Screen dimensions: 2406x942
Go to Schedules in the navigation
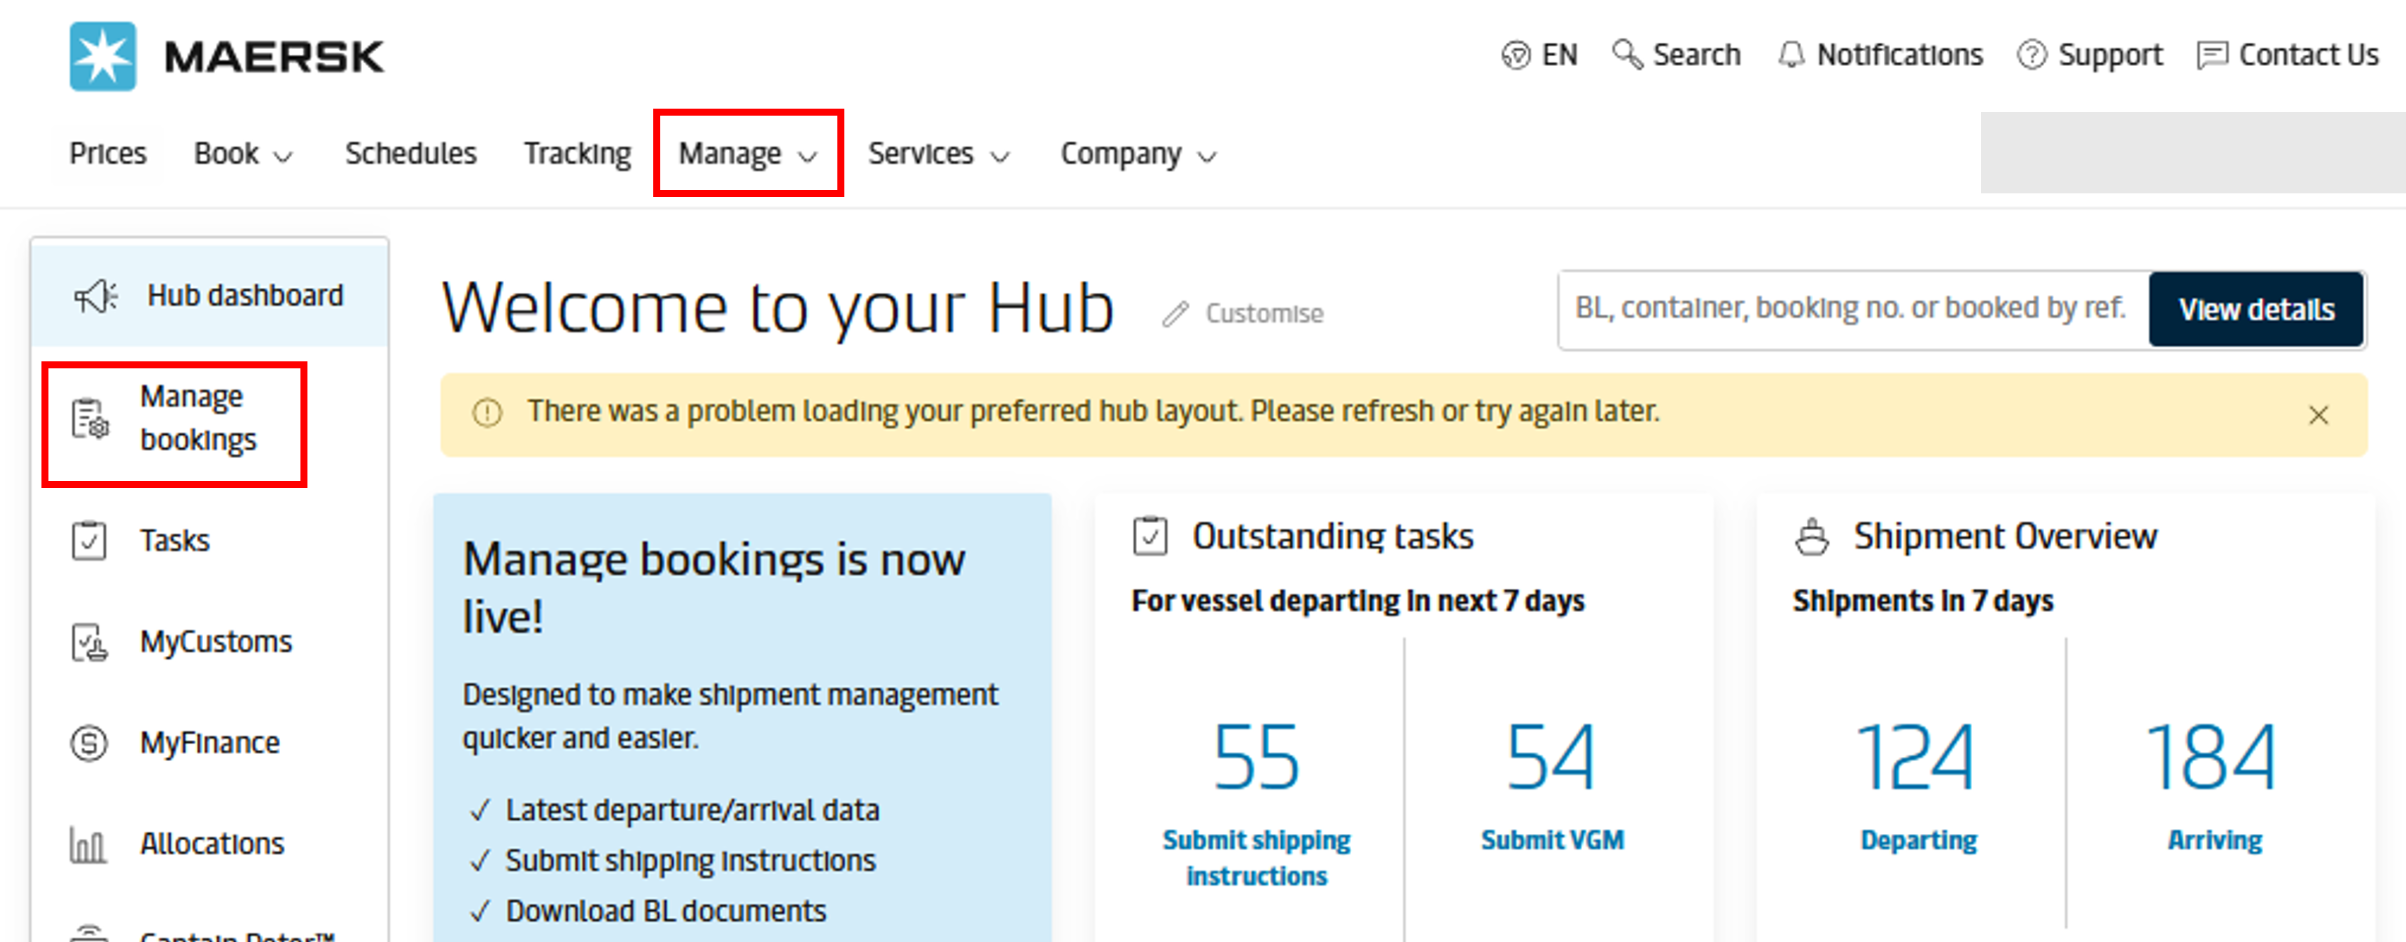click(411, 154)
